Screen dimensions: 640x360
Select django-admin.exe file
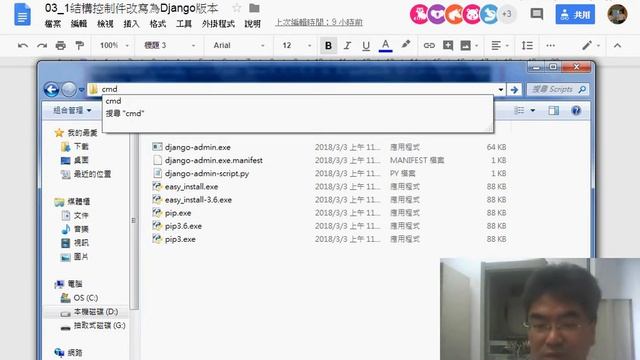(x=191, y=147)
